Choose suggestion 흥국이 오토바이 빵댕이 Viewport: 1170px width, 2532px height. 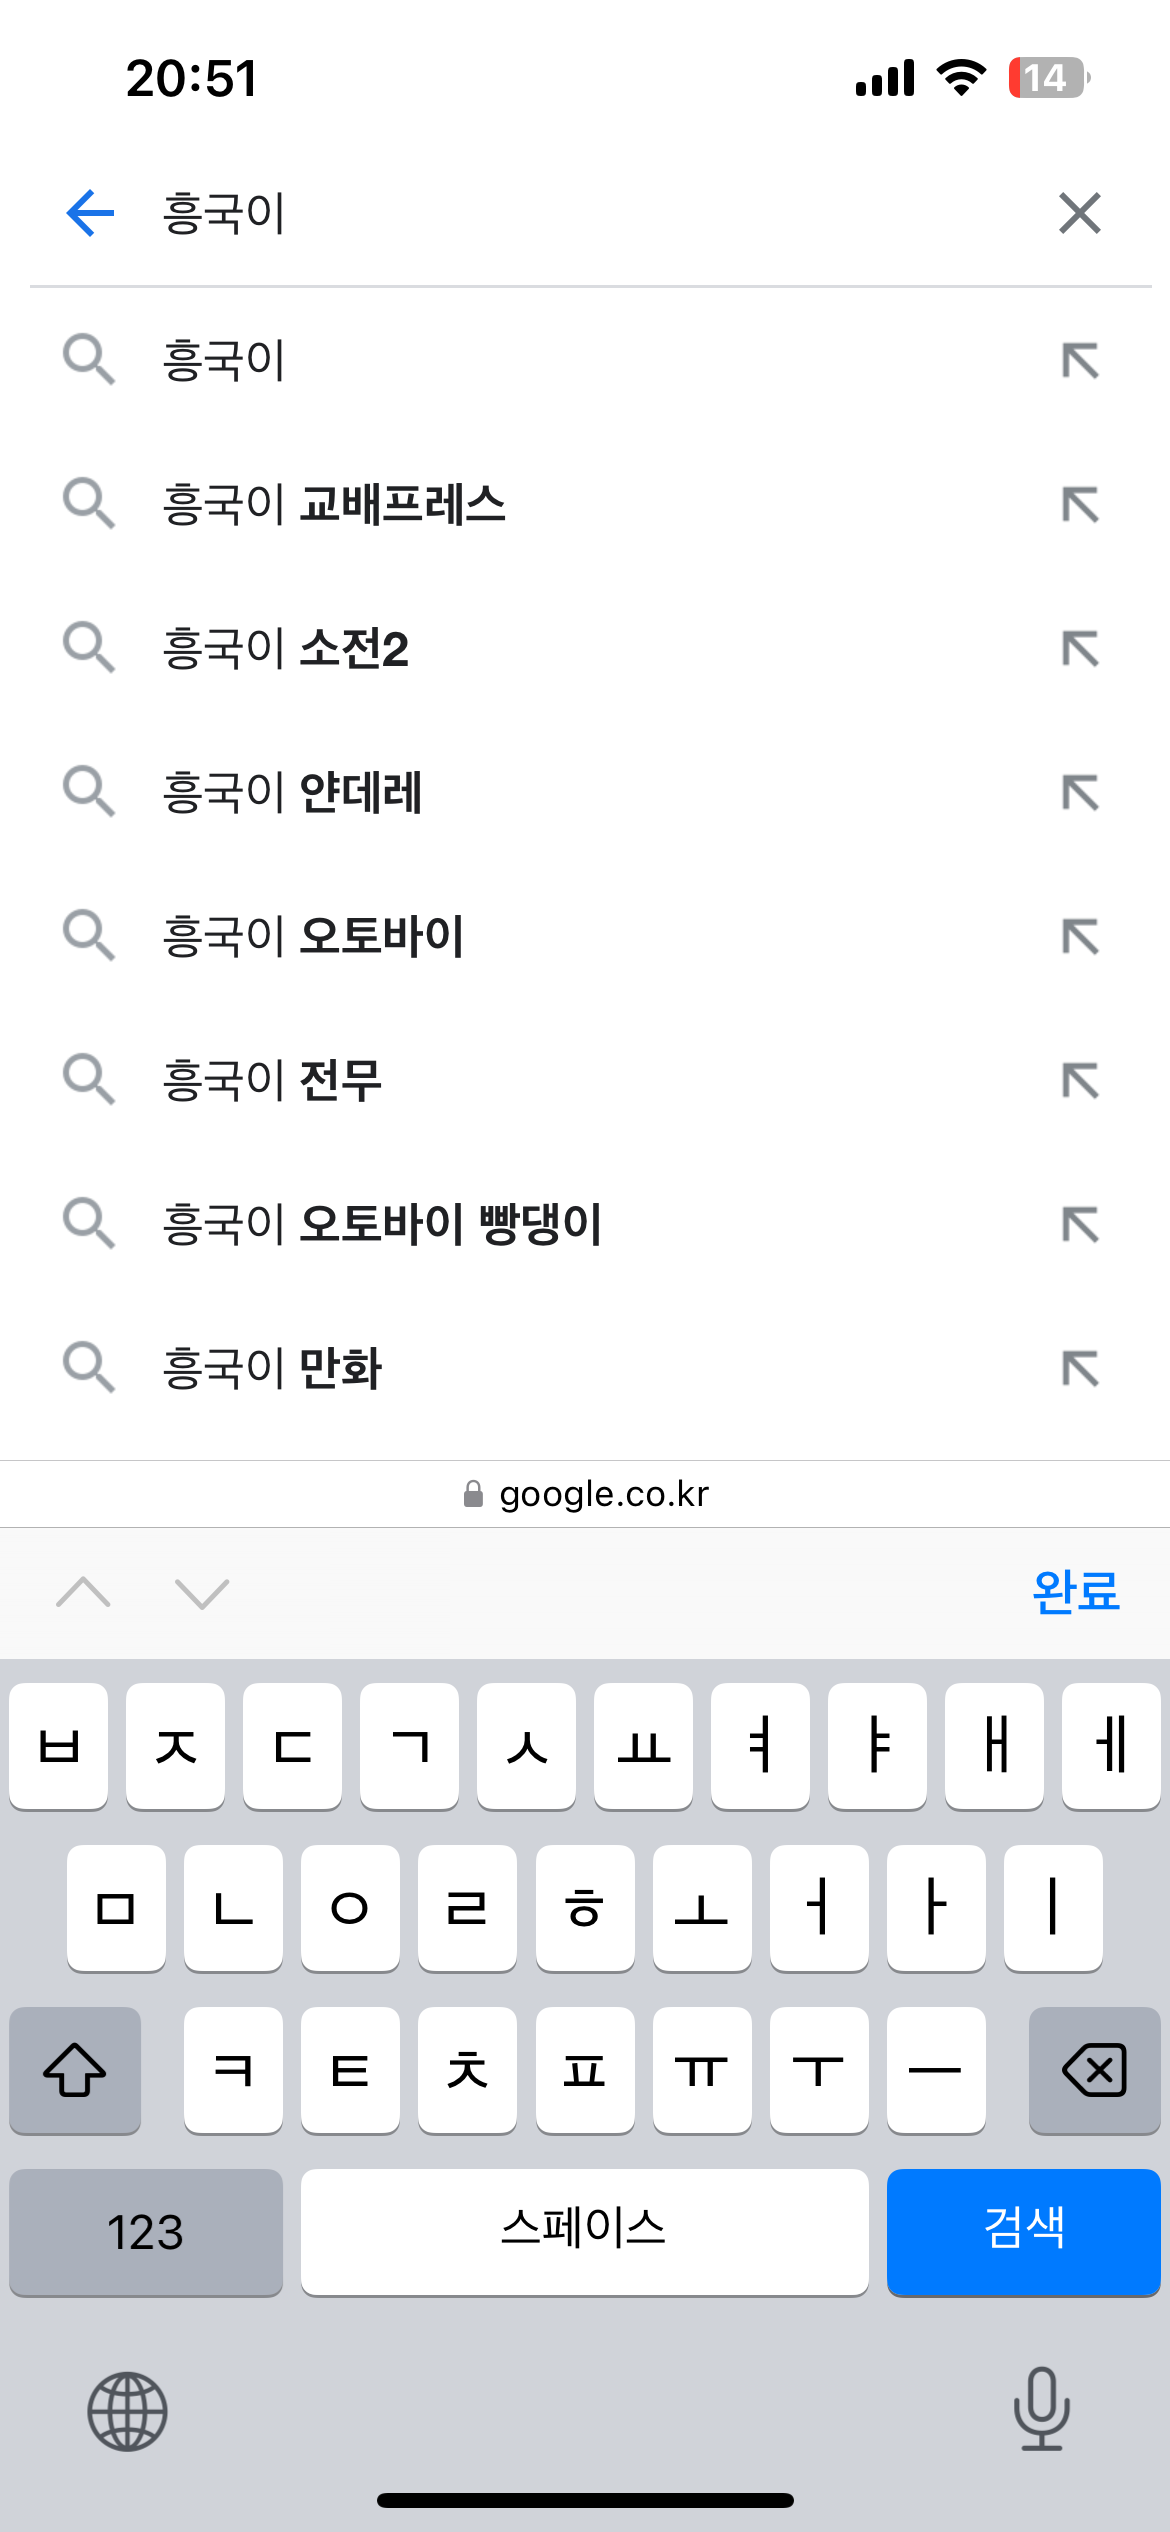(382, 1224)
